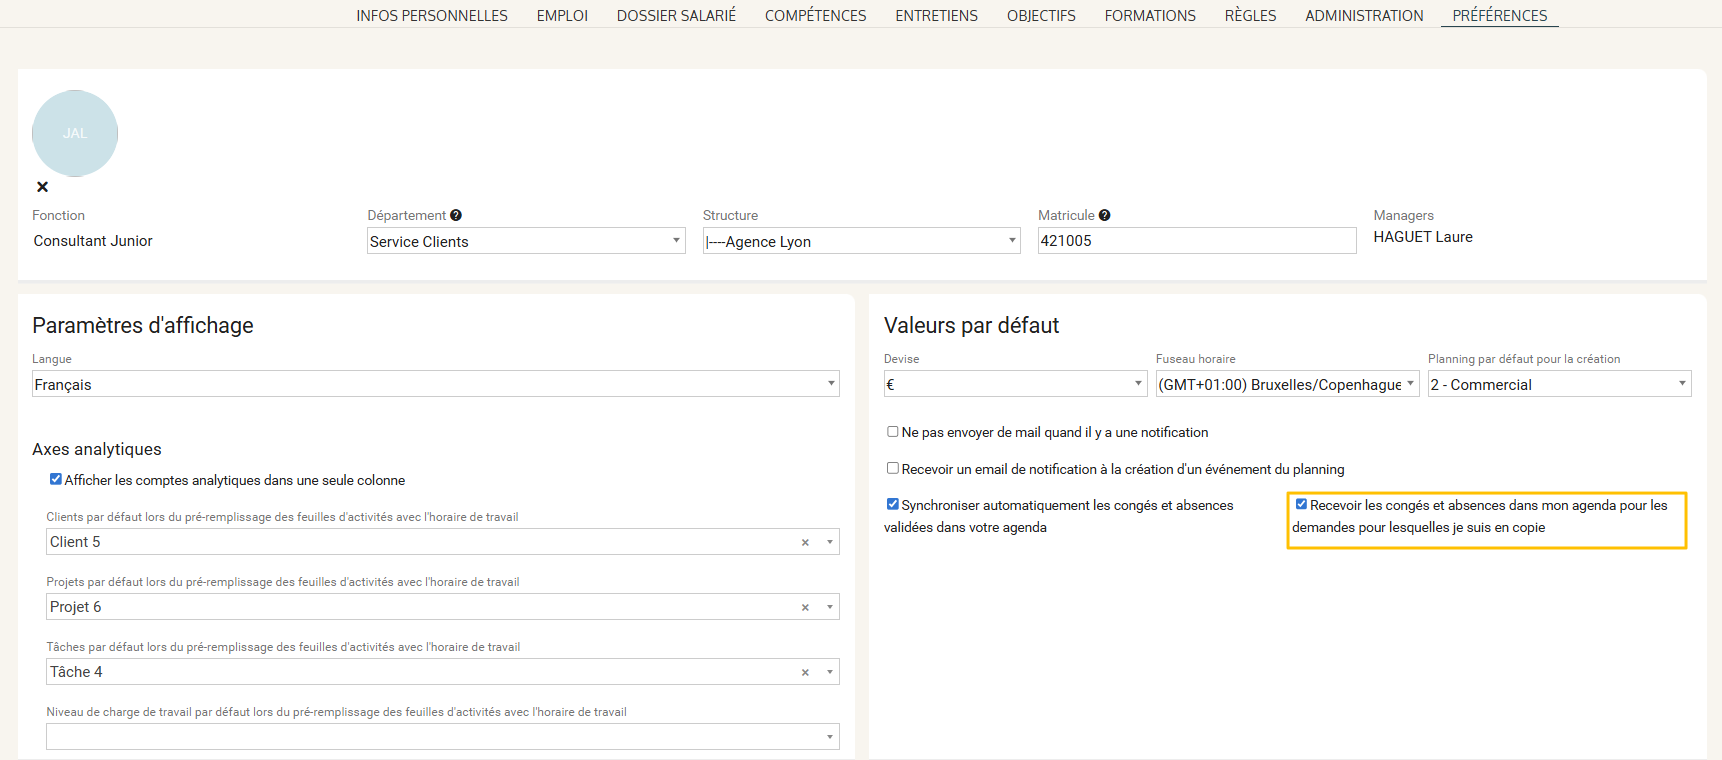The width and height of the screenshot is (1722, 760).
Task: Switch to the COMPÉTENCES tab
Action: click(815, 15)
